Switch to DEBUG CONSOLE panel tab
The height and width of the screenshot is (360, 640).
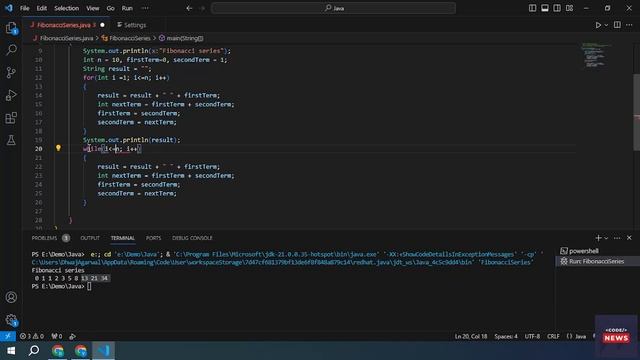pyautogui.click(x=192, y=238)
